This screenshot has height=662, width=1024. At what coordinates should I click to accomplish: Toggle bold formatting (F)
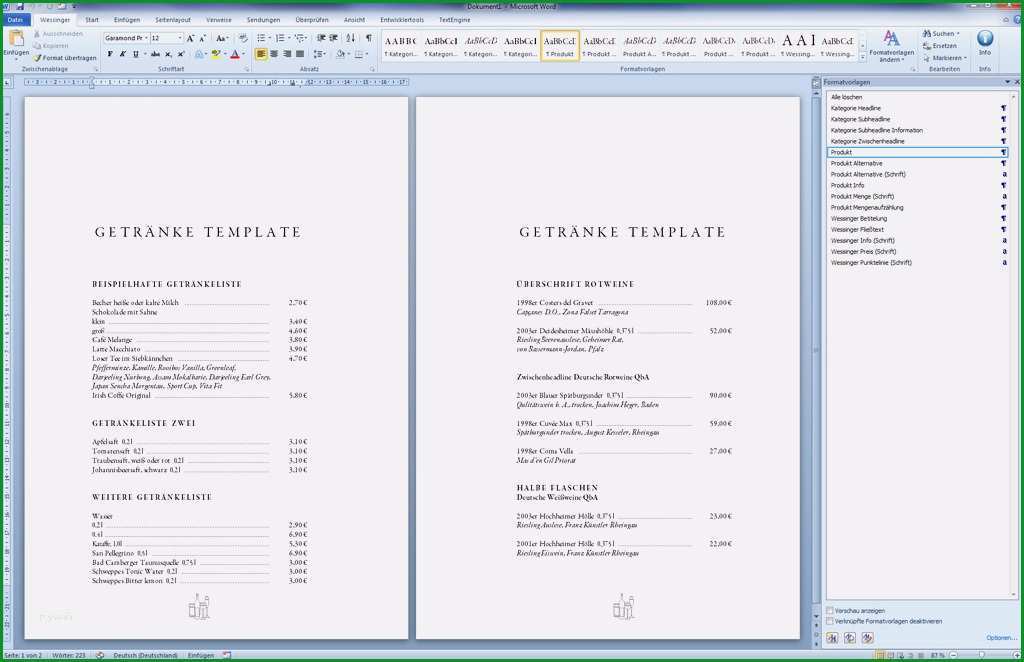[x=110, y=54]
